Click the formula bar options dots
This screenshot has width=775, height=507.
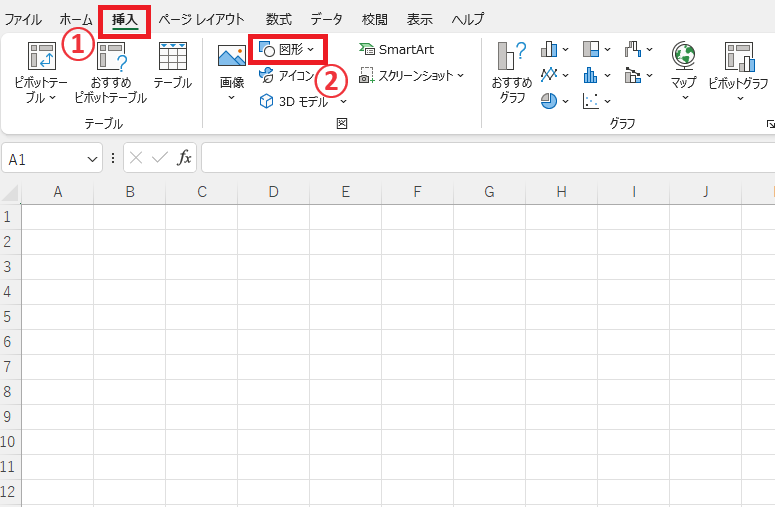coord(113,158)
